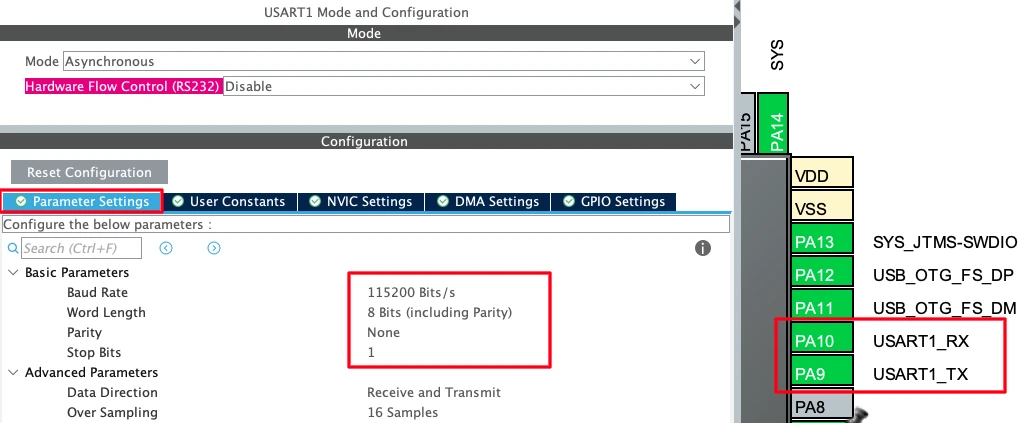Open the NVIC Settings tab

(361, 202)
